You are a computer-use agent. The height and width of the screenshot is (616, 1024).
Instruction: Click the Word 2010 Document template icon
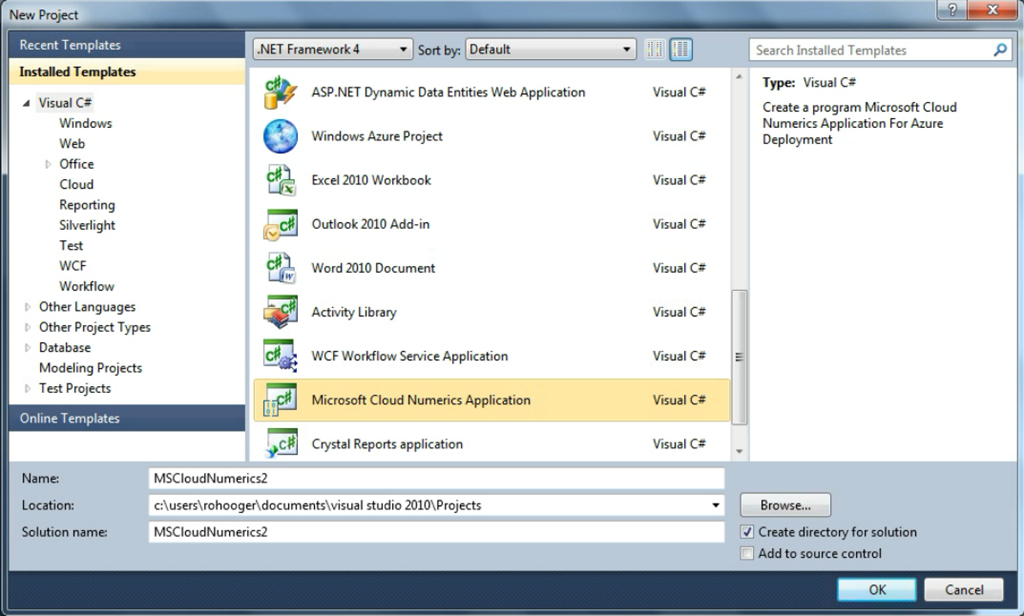point(280,268)
